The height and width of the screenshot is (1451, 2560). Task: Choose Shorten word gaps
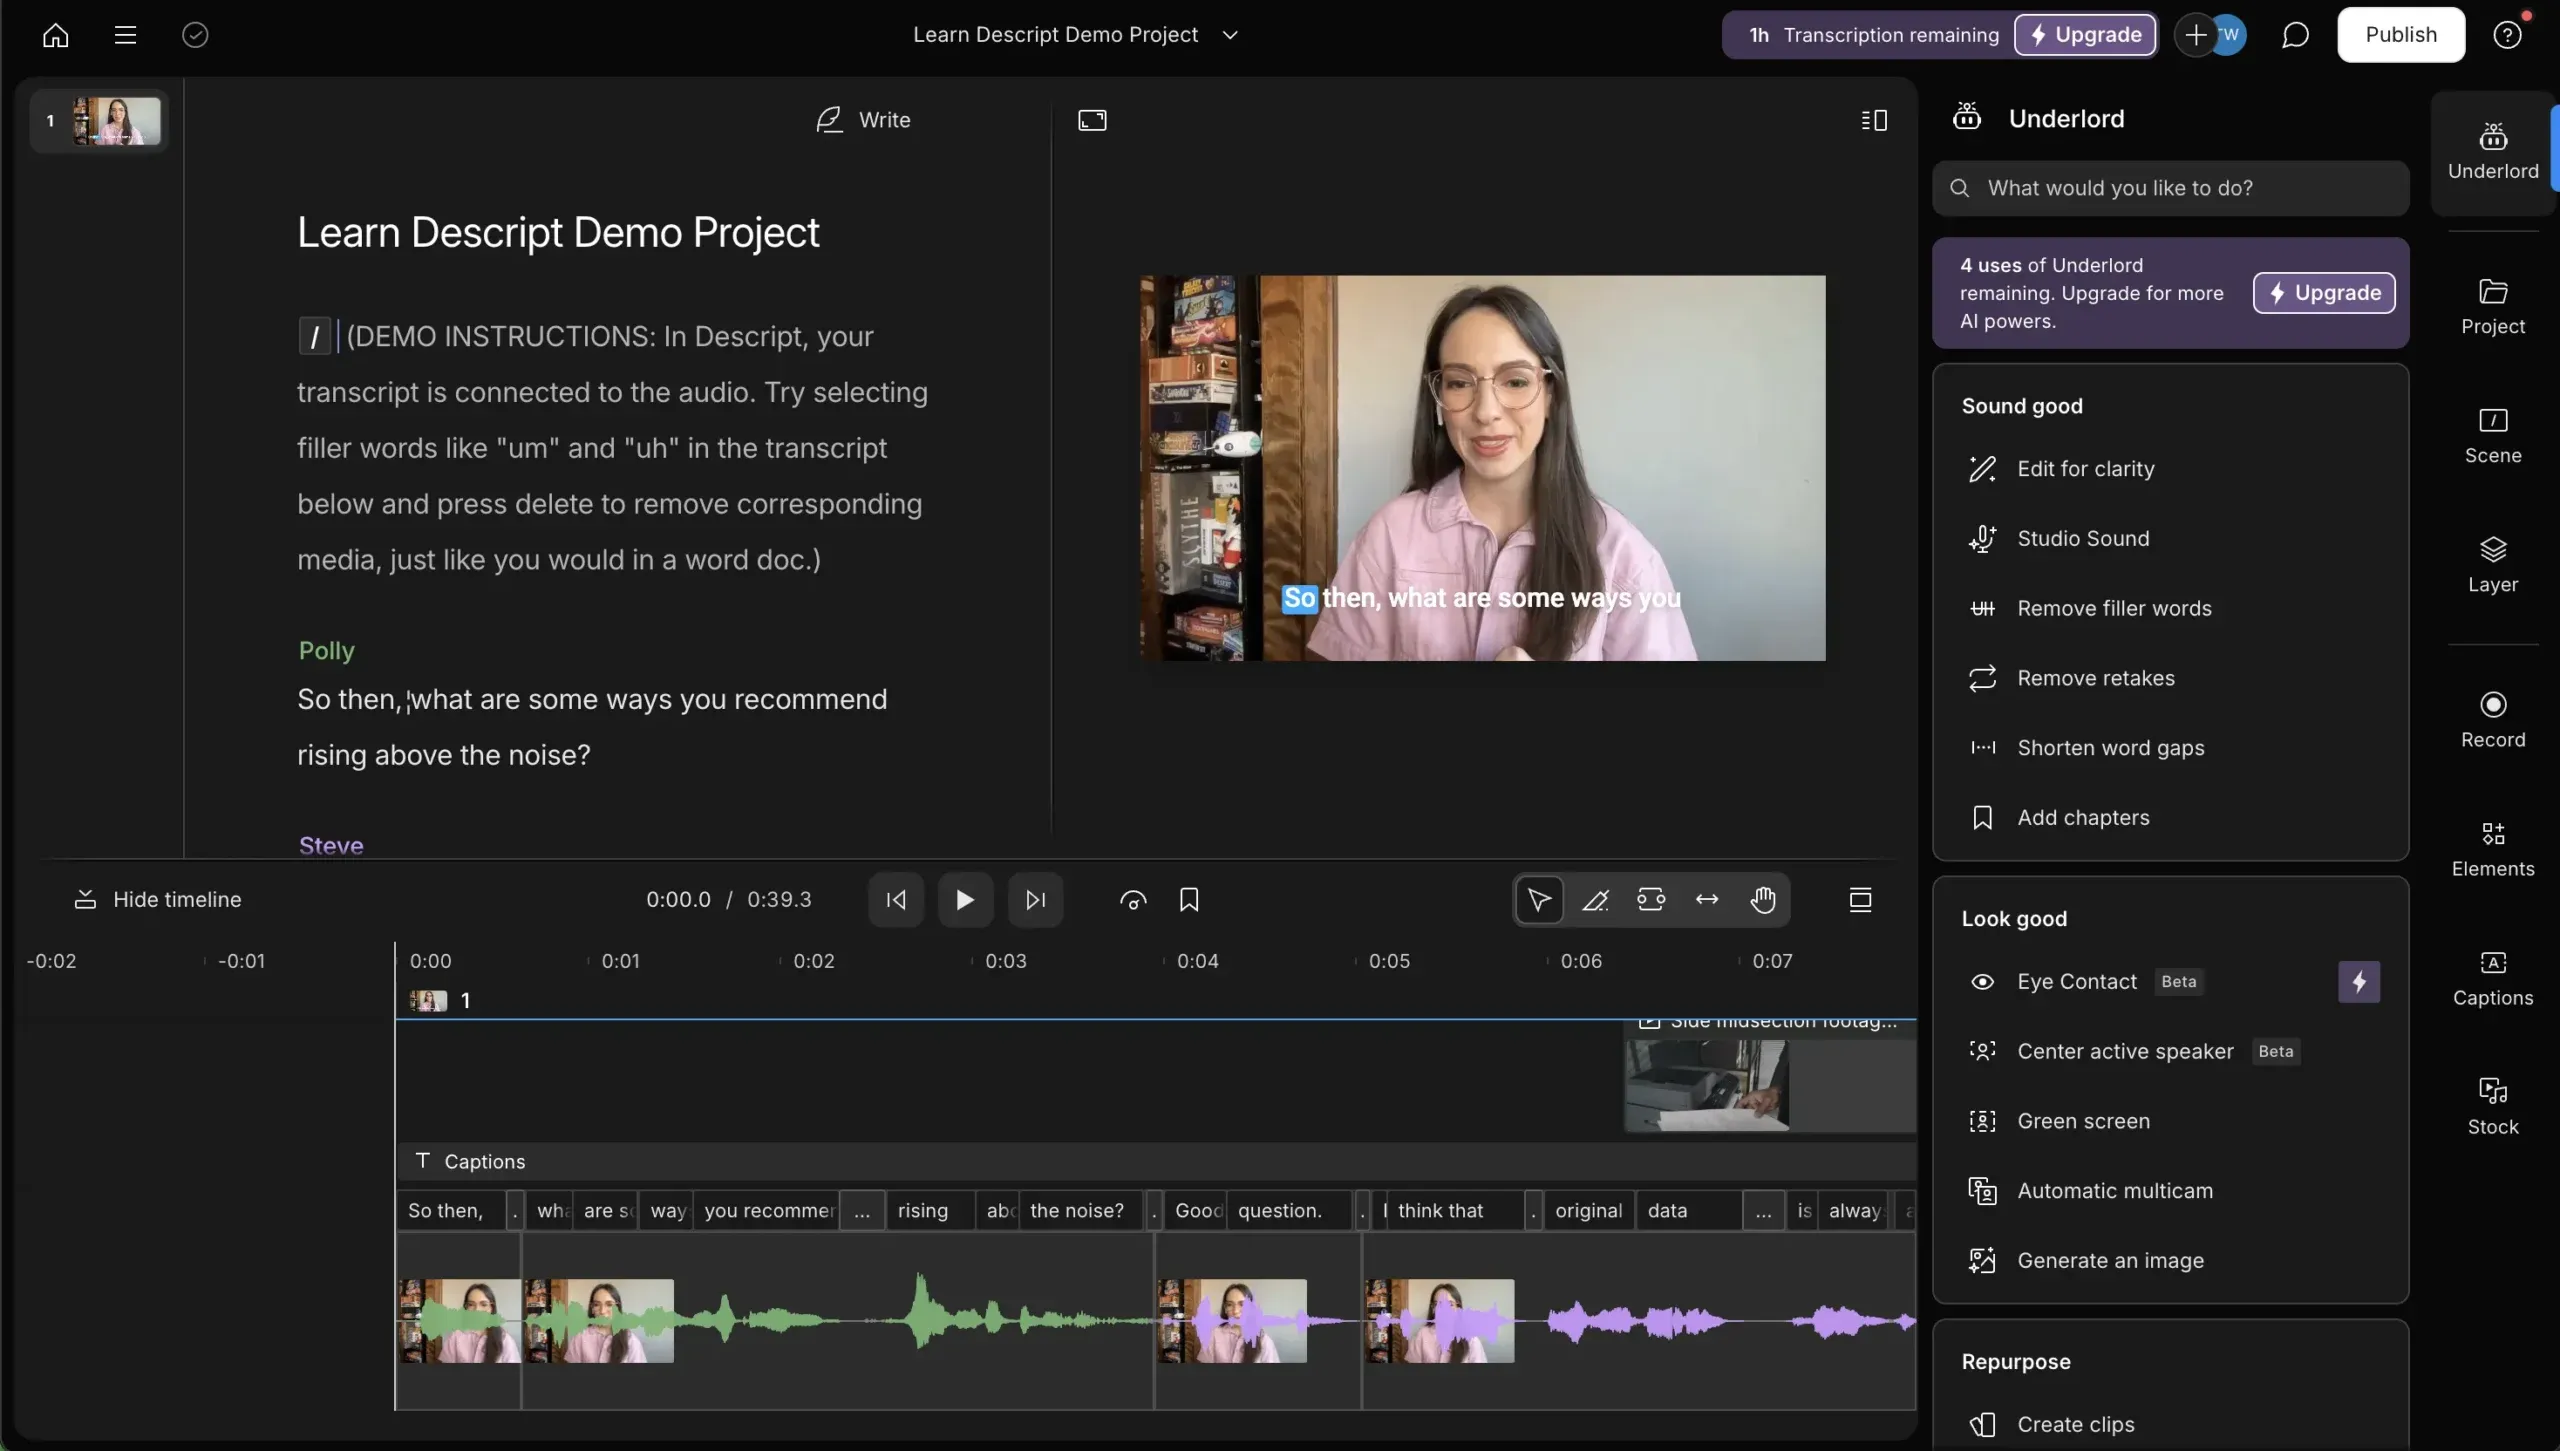click(2170, 749)
